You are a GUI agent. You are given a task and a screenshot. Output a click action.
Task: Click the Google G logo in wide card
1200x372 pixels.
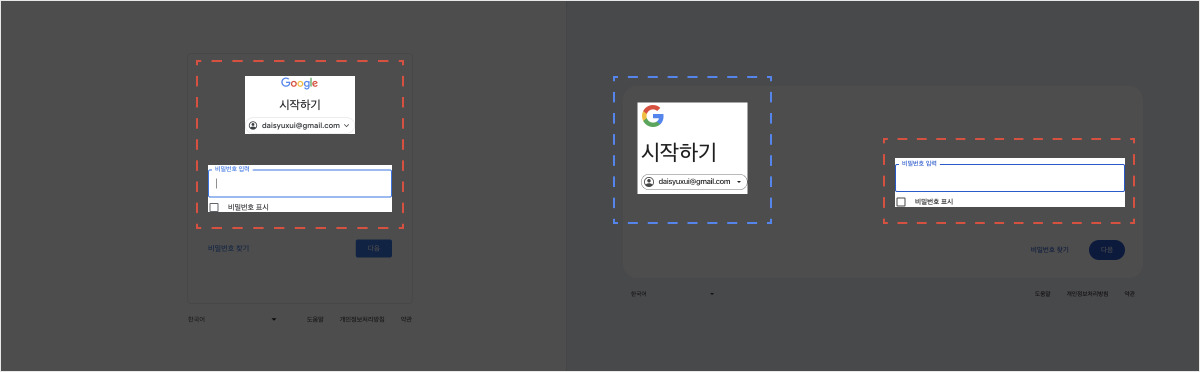point(652,116)
